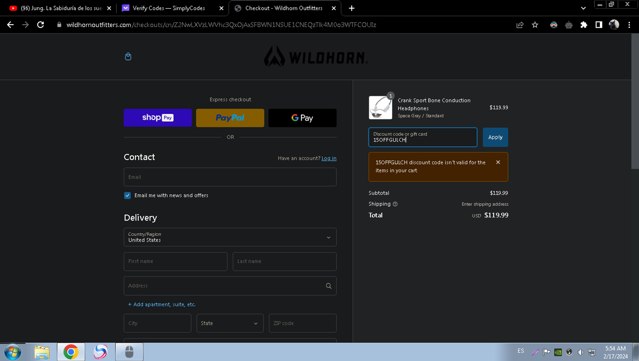Click the browser URL address bar
The width and height of the screenshot is (639, 361).
pos(221,25)
